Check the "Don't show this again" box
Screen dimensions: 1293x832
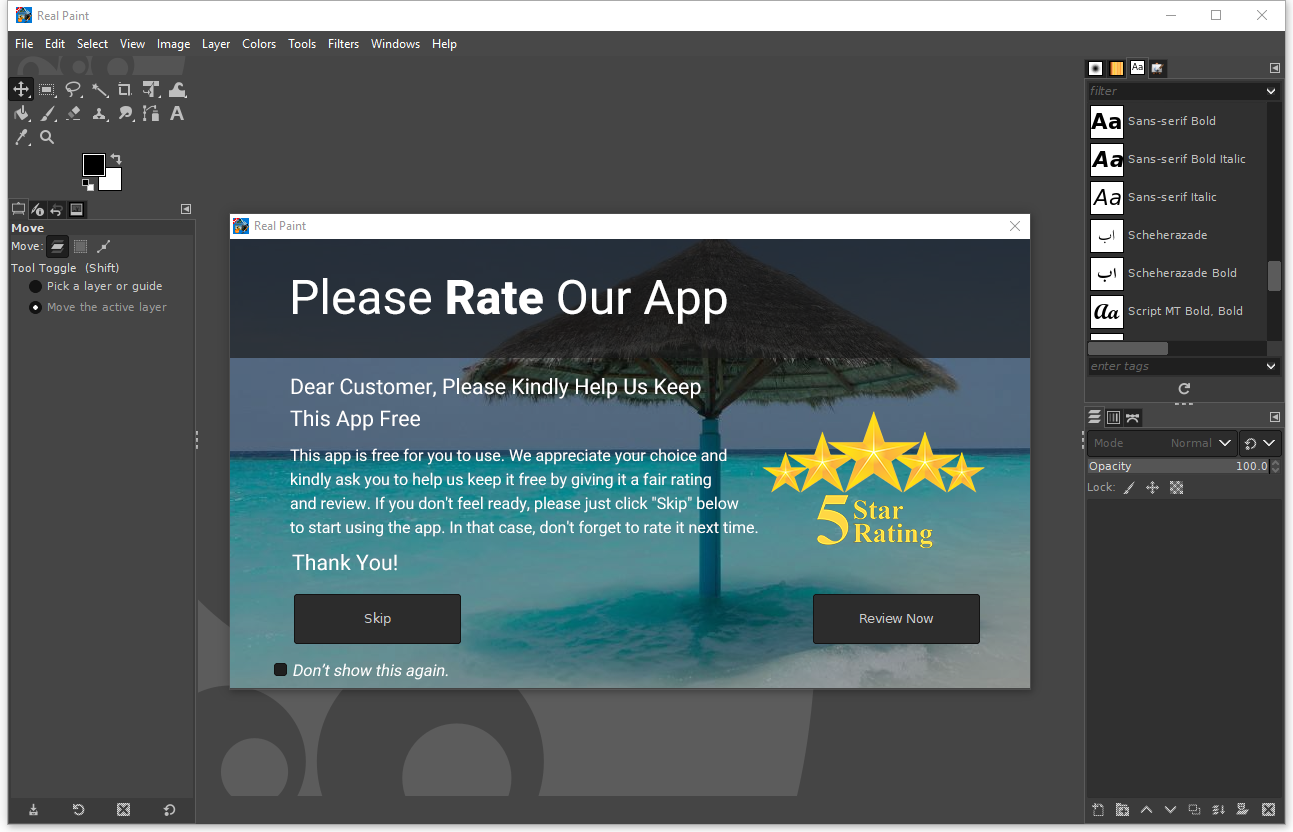pos(281,670)
